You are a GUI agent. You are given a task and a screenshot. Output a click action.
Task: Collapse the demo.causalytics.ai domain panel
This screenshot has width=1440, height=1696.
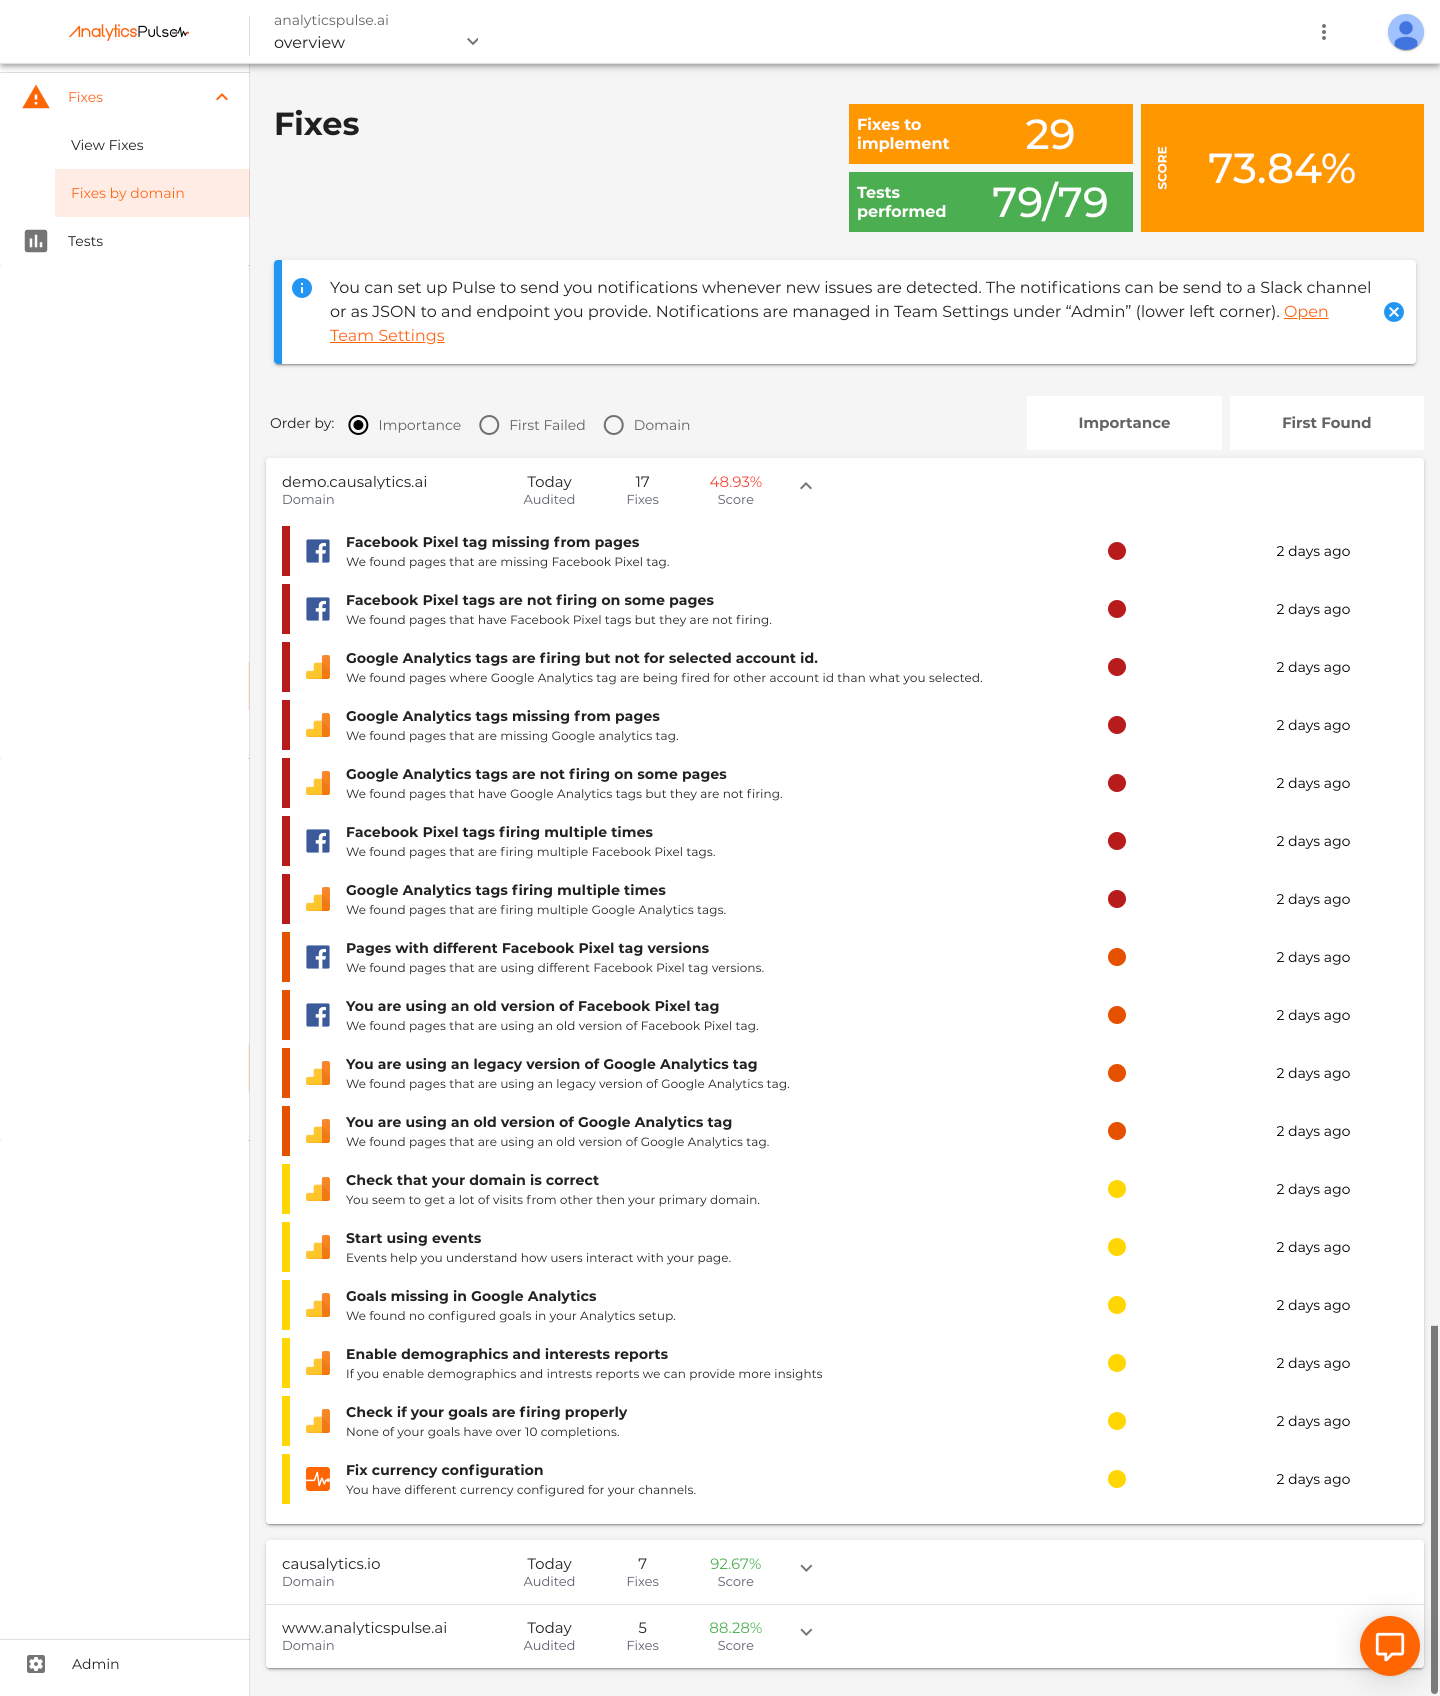(806, 486)
